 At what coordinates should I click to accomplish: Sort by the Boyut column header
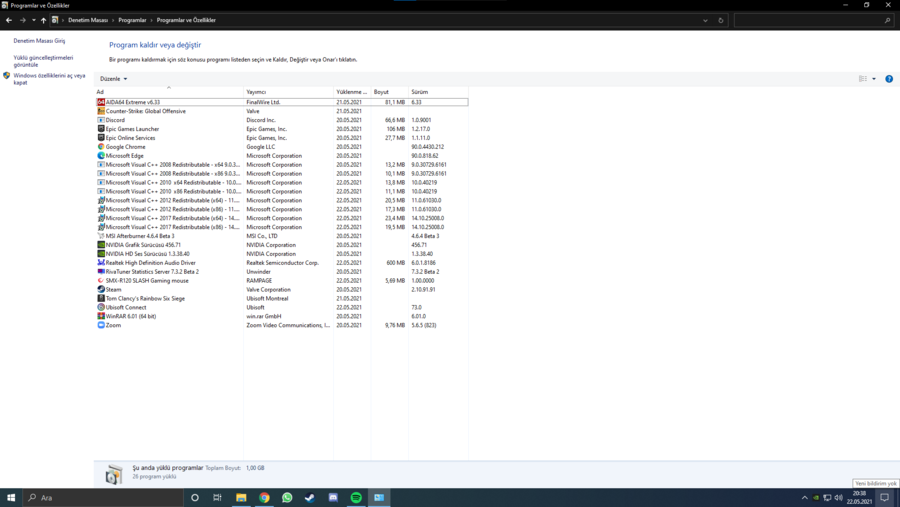point(389,92)
